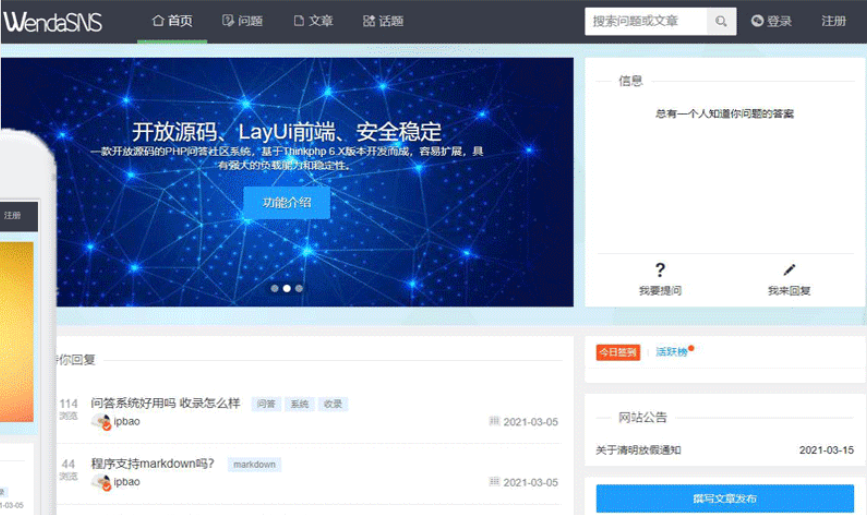Click the 2021-03-15 announcement date
The image size is (867, 515).
click(826, 450)
